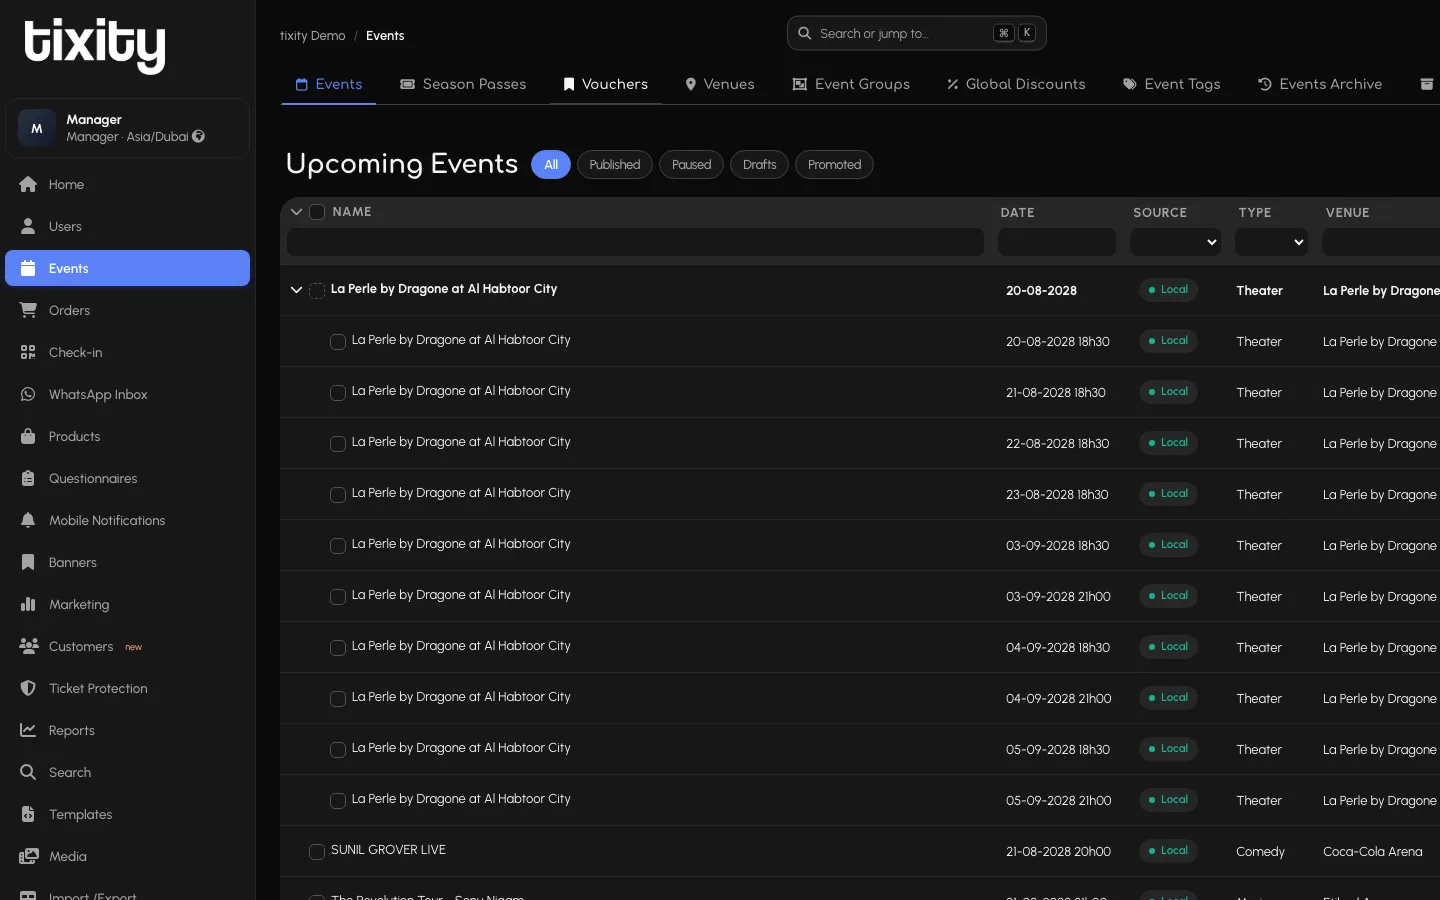Open the Reports line-chart icon
This screenshot has width=1440, height=900.
(28, 730)
